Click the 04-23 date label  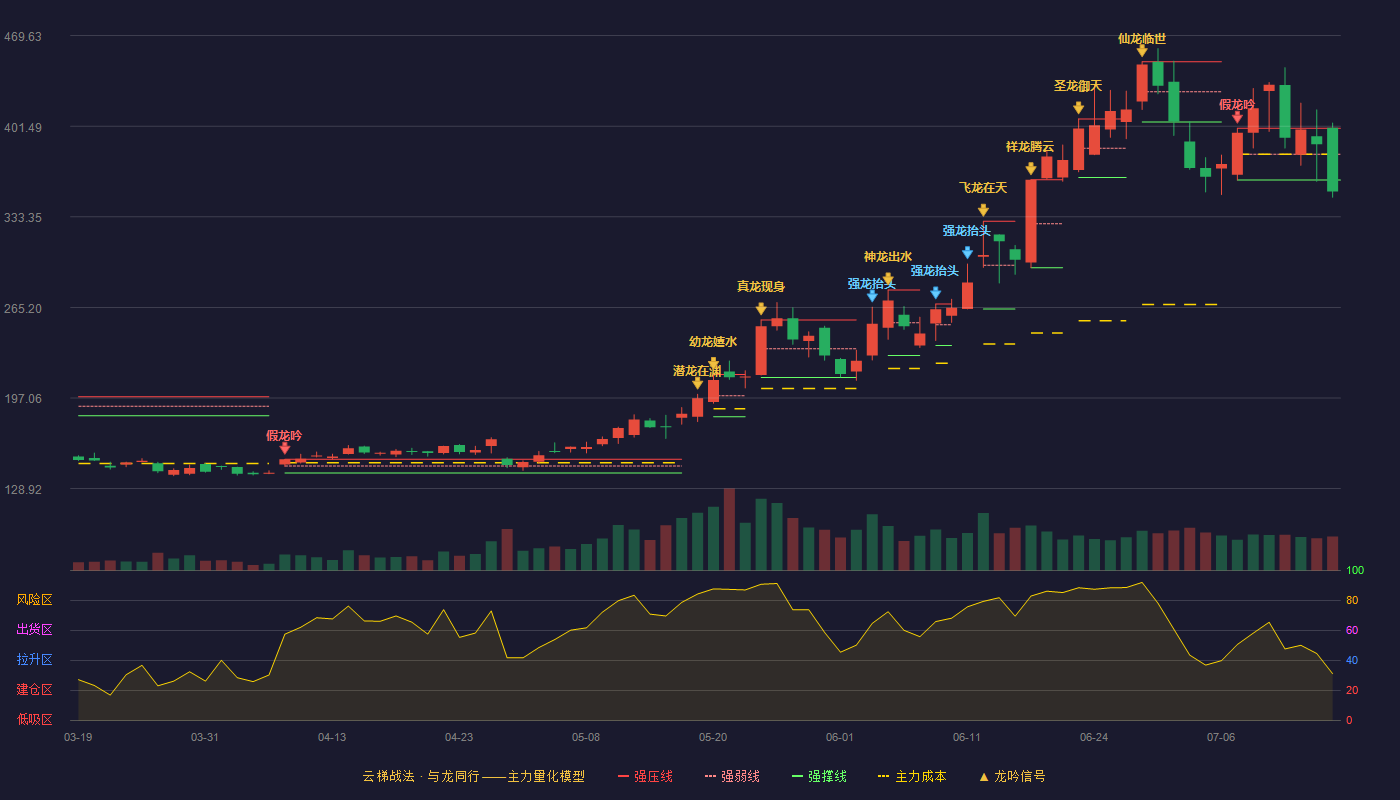(x=459, y=737)
